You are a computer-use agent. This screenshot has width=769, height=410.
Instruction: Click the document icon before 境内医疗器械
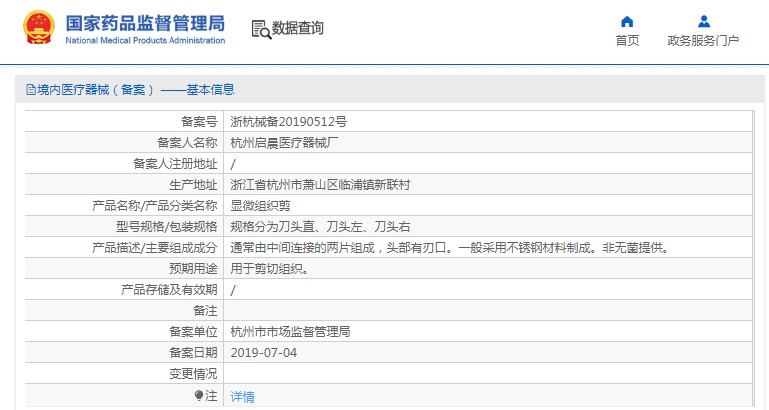(x=31, y=90)
